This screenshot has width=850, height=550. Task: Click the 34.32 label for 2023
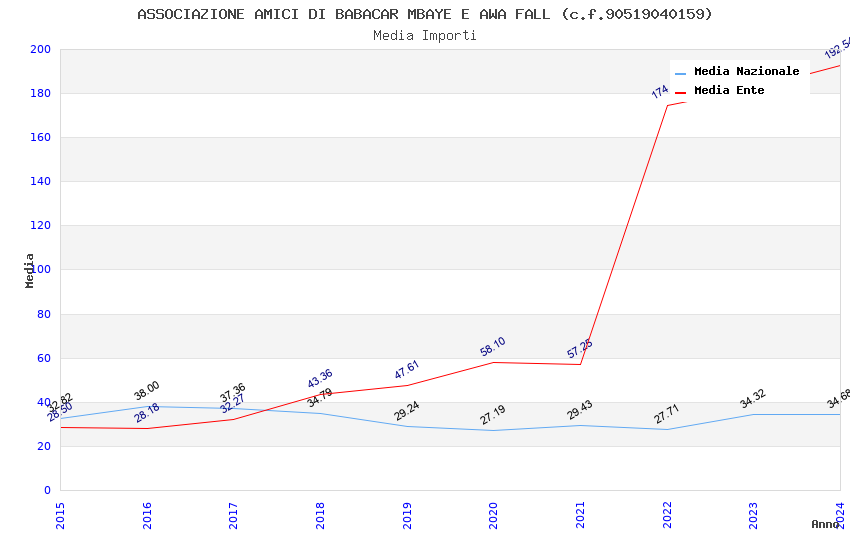pos(752,399)
